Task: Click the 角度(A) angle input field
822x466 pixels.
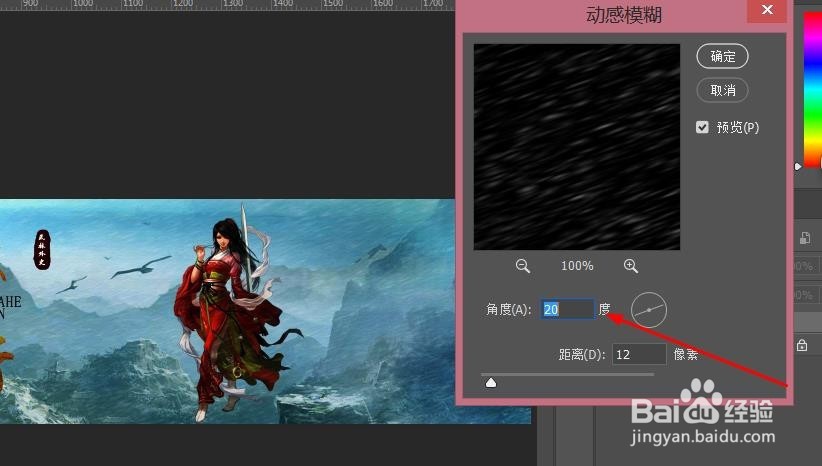Action: pos(568,309)
